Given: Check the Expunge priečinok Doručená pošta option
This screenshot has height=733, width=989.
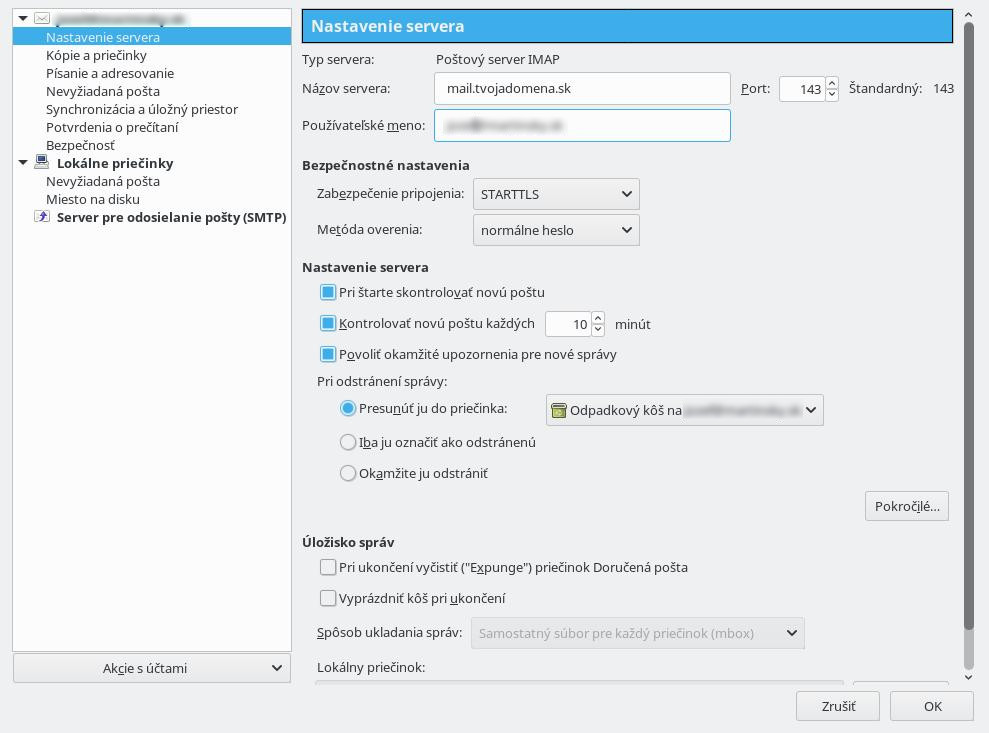Looking at the screenshot, I should coord(327,567).
